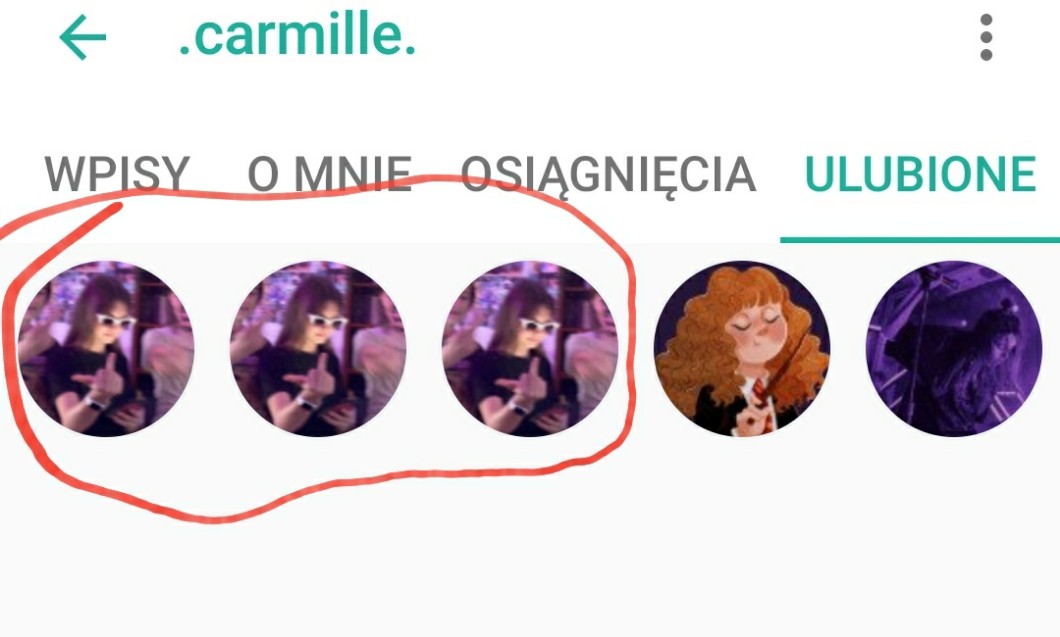
Task: Open the O MNIE tab
Action: (330, 174)
